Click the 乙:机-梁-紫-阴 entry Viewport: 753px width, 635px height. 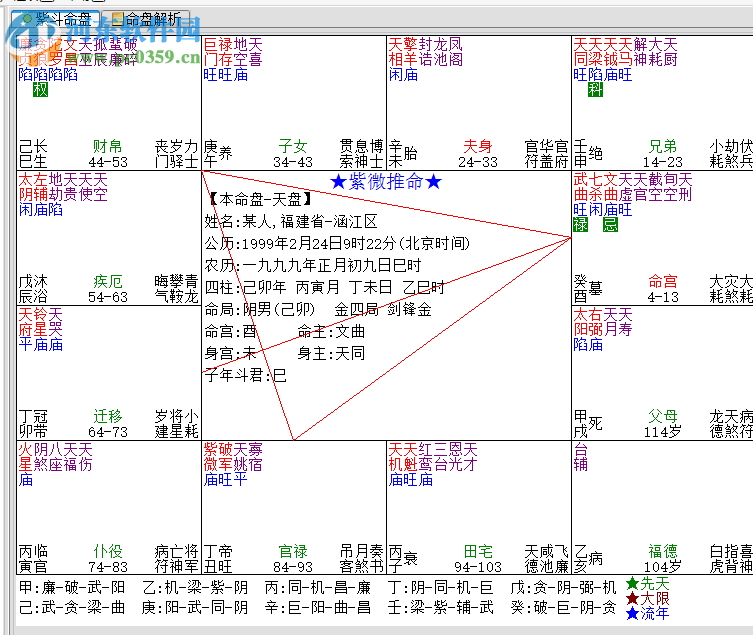coord(195,587)
